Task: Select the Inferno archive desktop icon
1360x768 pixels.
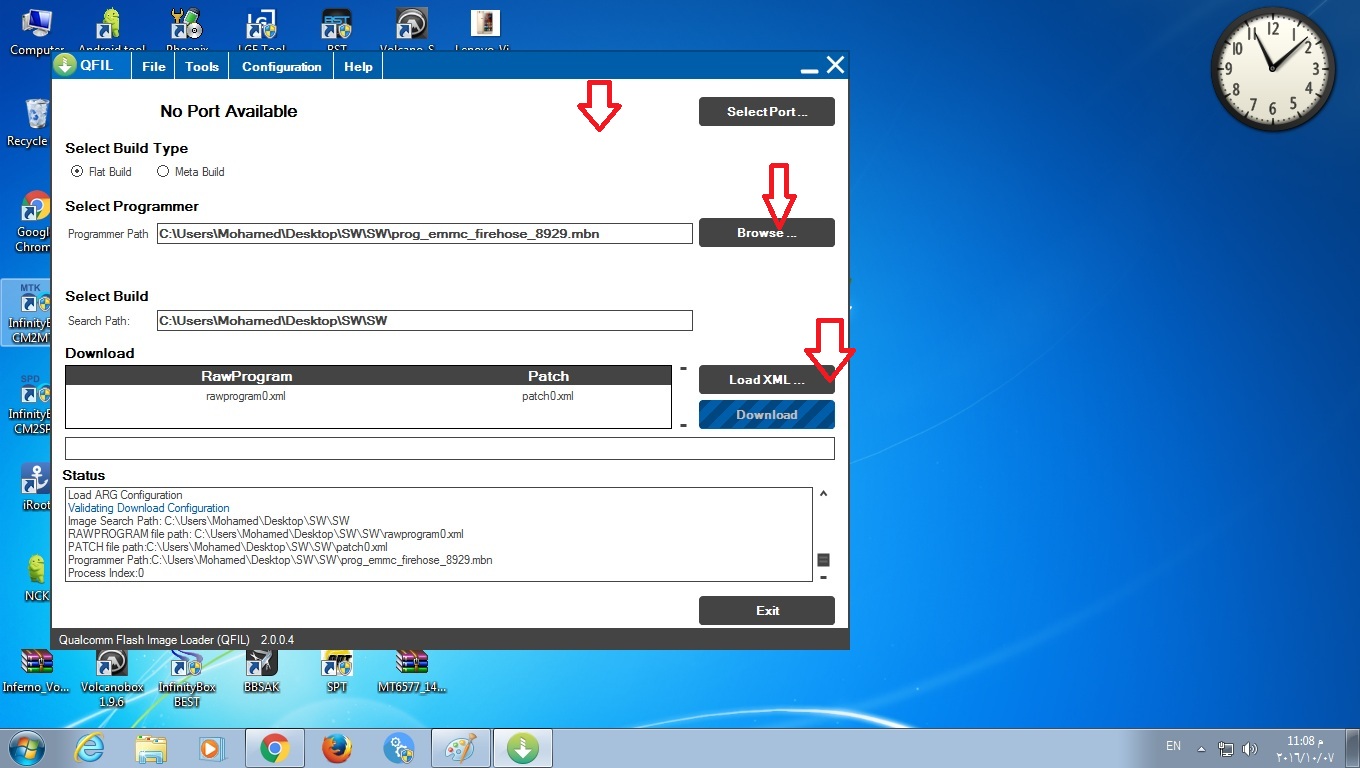Action: pos(37,671)
